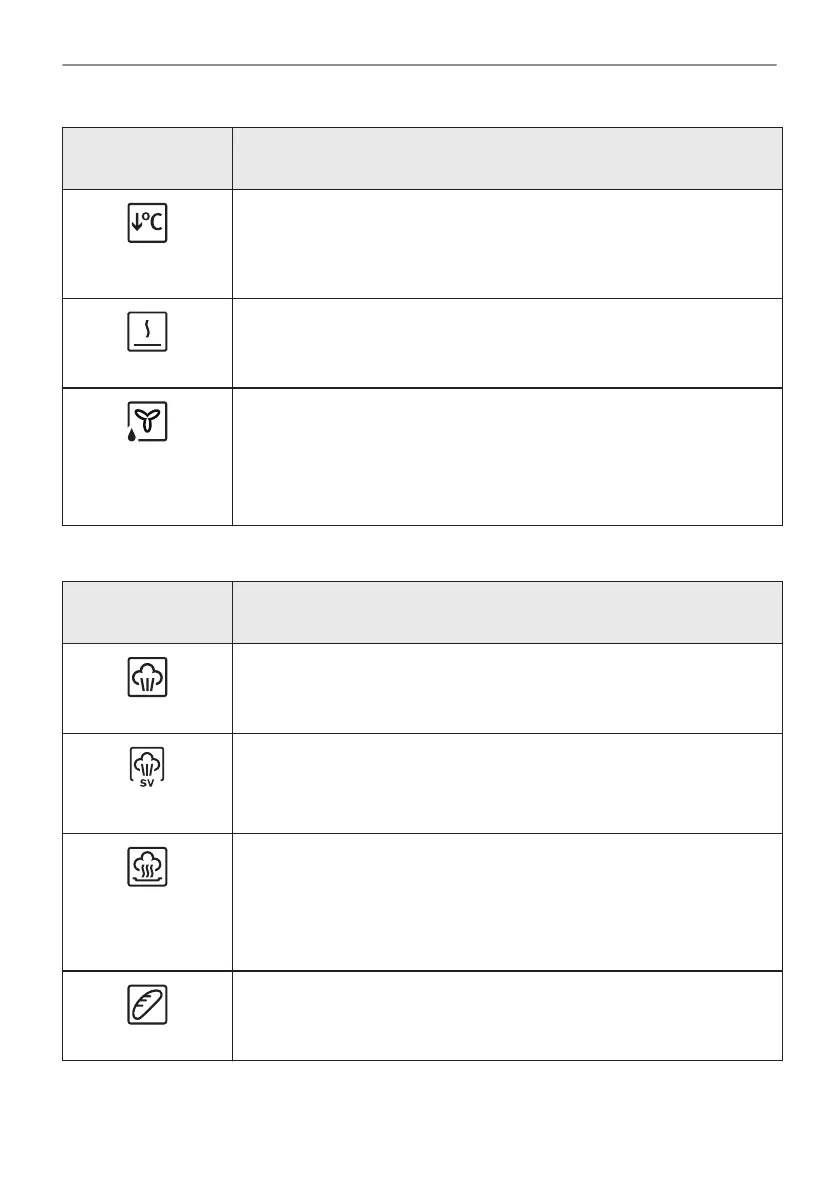Image resolution: width=839 pixels, height=1191 pixels.
Task: Click the blank cell next to the bread icon
Action: (x=506, y=1015)
